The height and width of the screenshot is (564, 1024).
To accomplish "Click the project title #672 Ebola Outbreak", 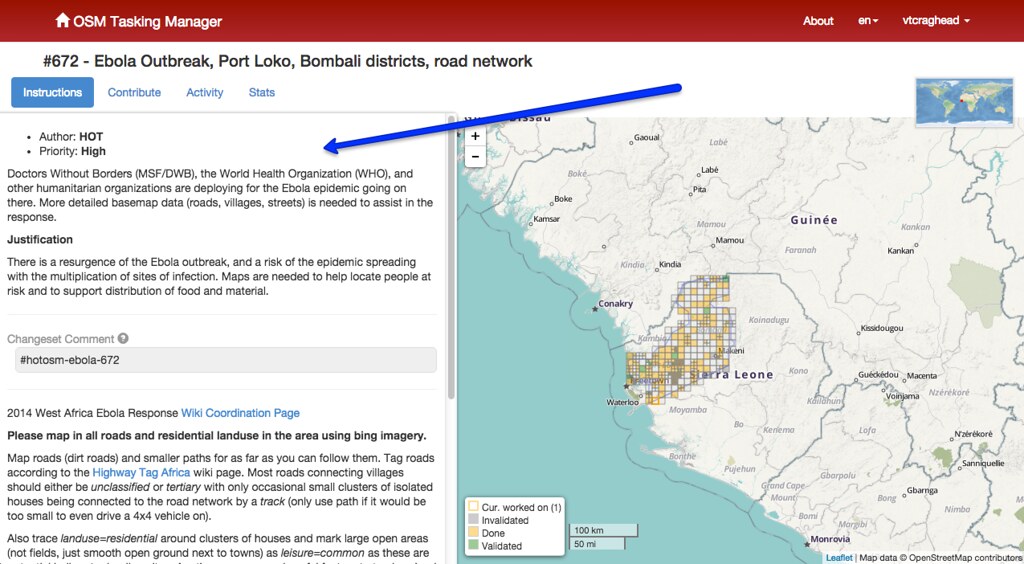I will [288, 61].
